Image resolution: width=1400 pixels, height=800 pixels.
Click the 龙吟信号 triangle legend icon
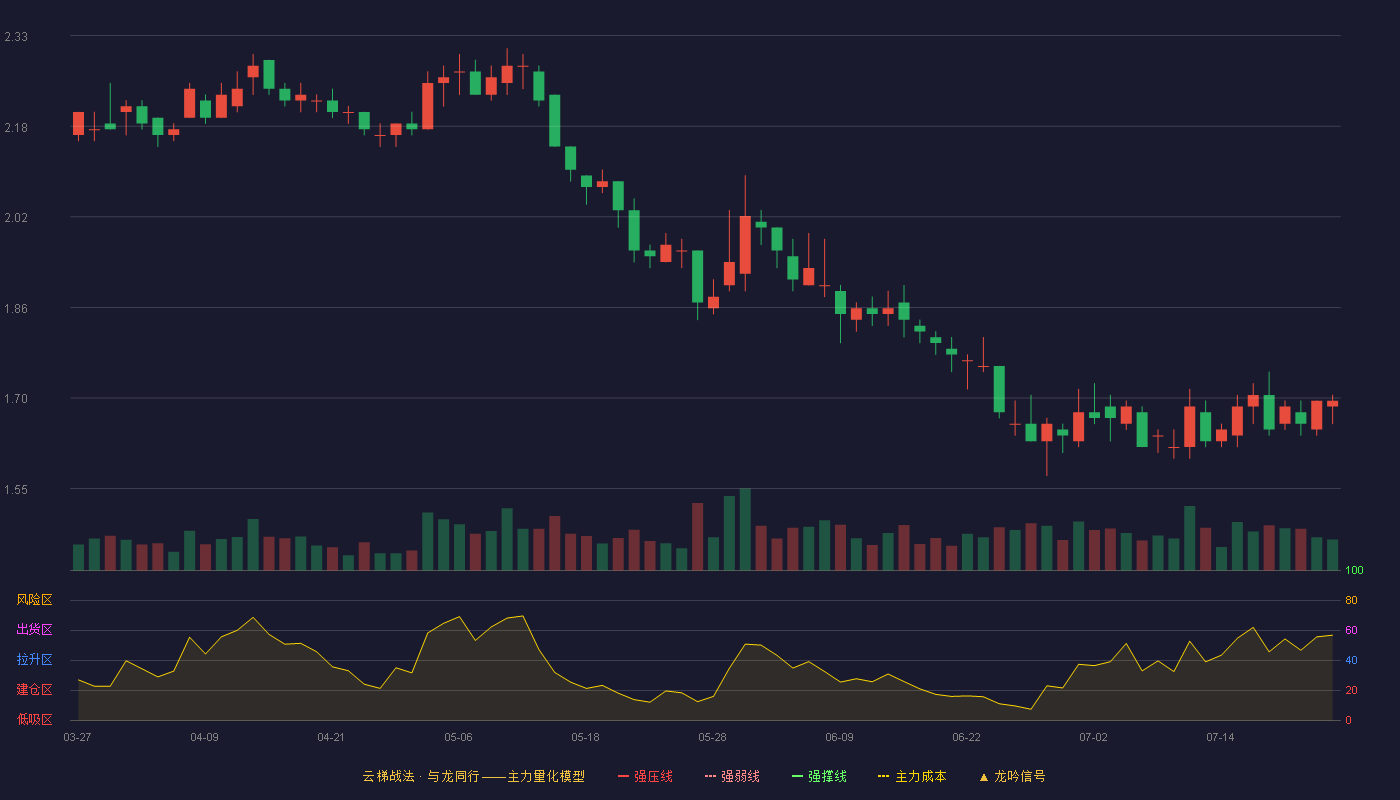[984, 777]
